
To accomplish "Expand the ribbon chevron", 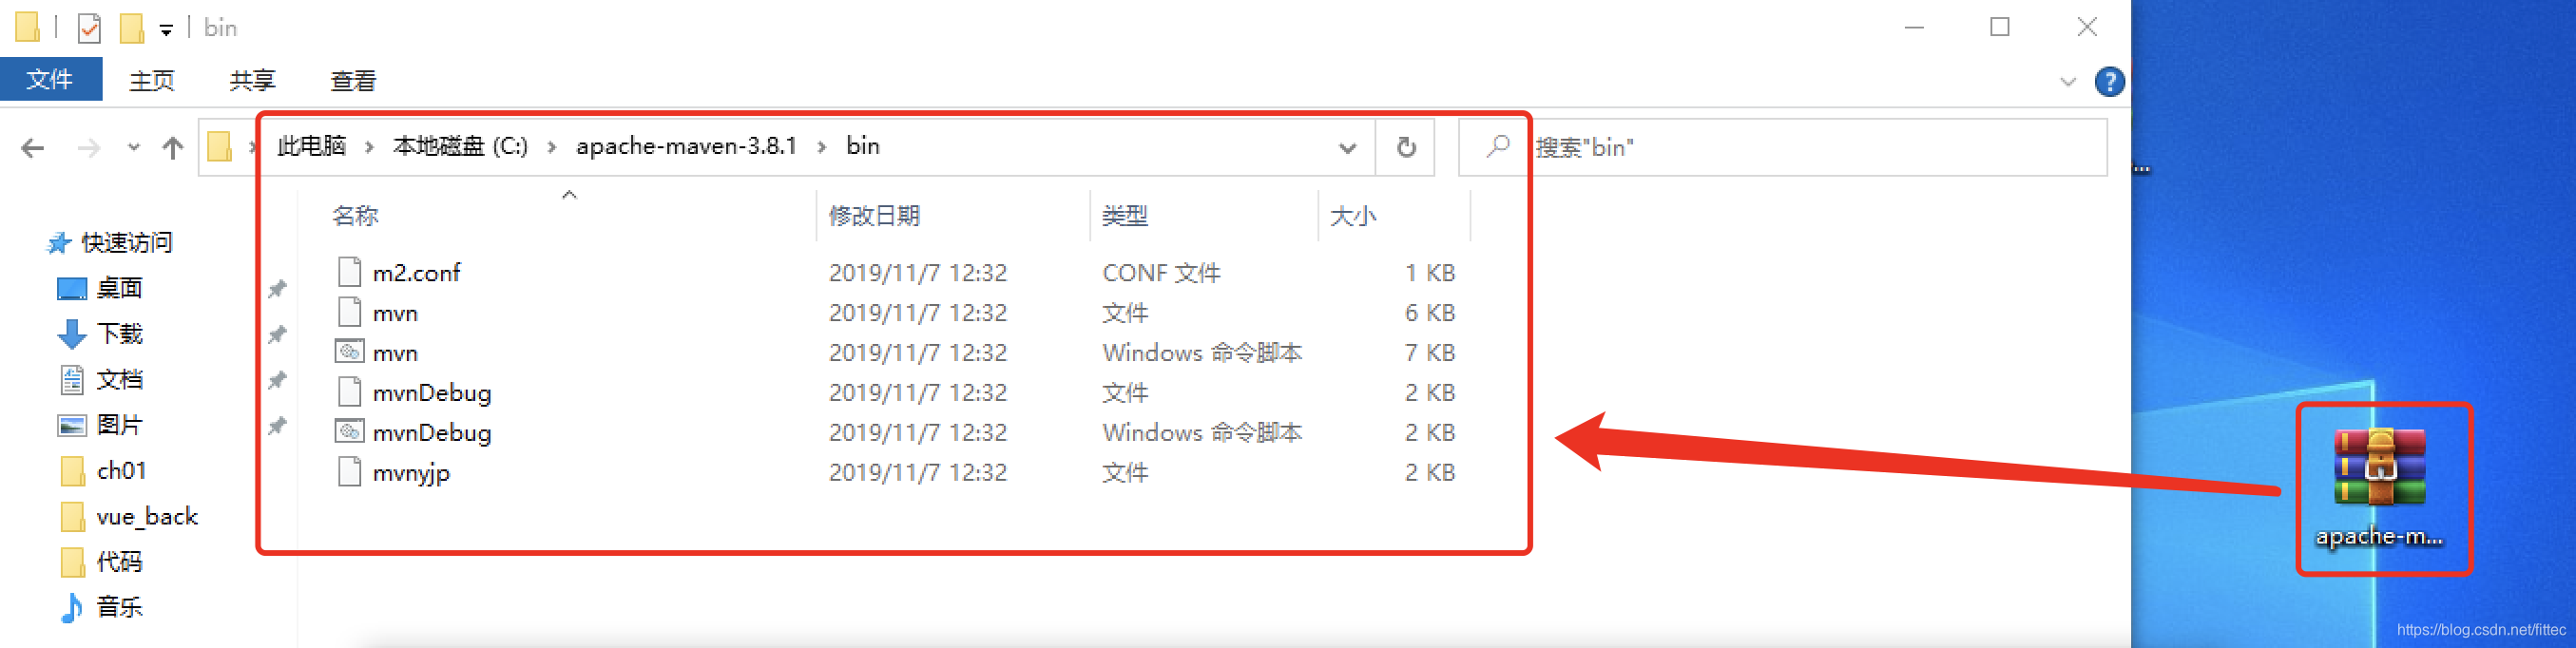I will pyautogui.click(x=2068, y=82).
